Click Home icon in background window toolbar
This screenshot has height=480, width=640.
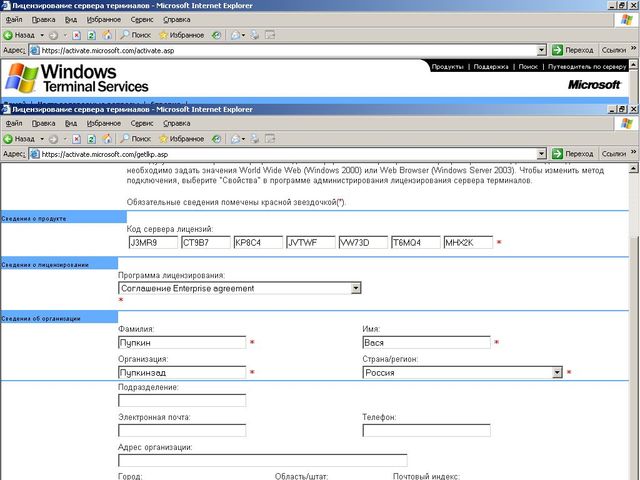[x=107, y=35]
